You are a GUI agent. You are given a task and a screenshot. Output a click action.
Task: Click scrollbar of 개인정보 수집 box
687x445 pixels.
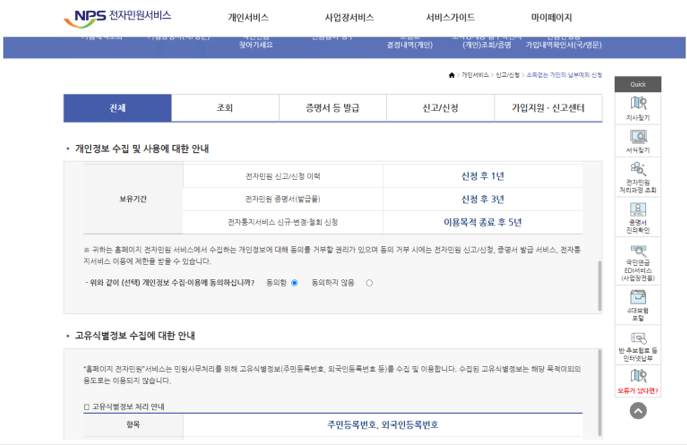point(599,286)
